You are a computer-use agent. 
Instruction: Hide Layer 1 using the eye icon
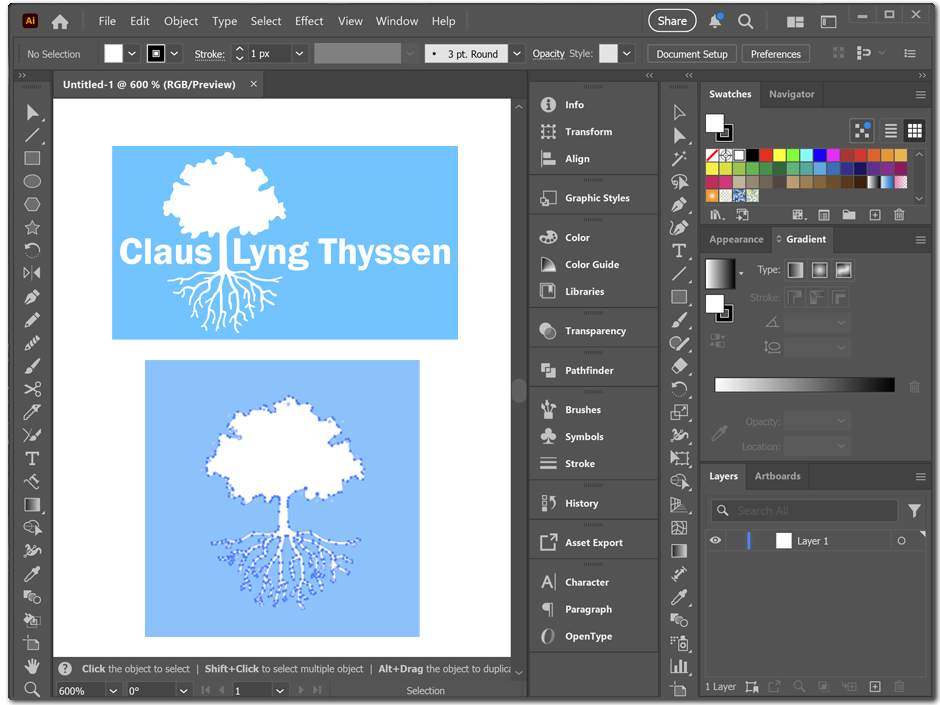point(715,541)
